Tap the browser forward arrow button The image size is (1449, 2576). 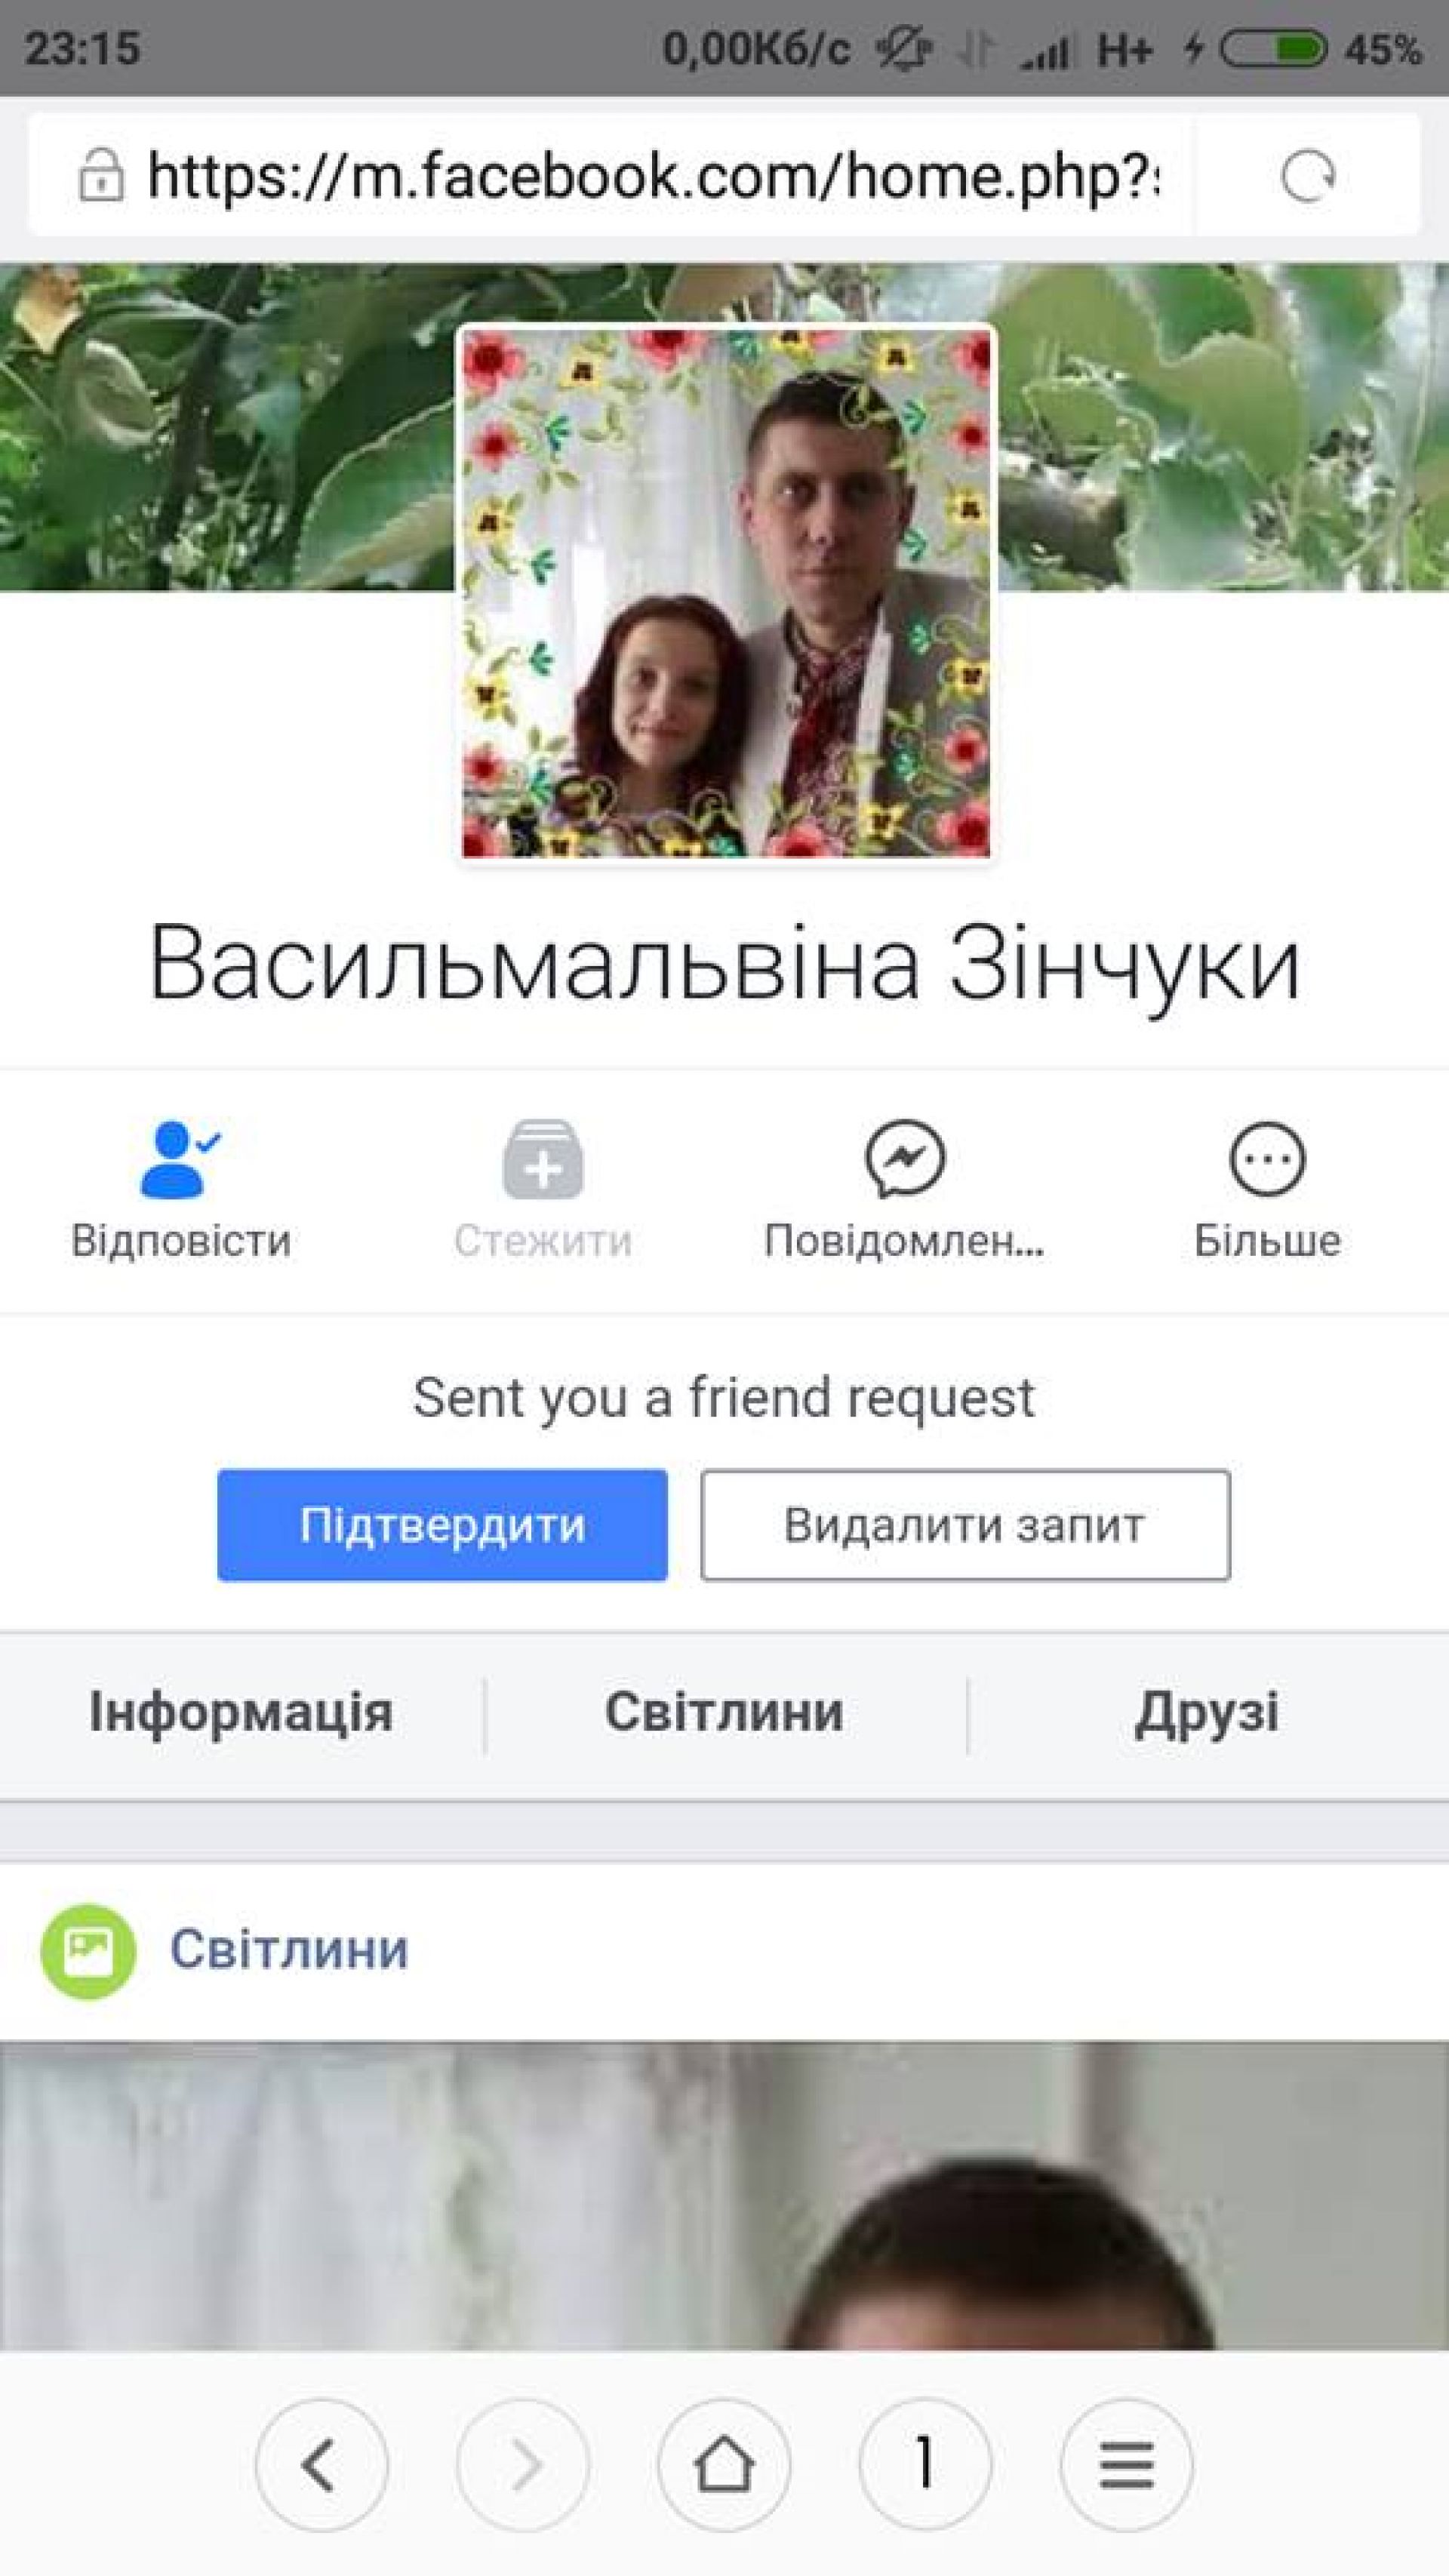(x=522, y=2465)
